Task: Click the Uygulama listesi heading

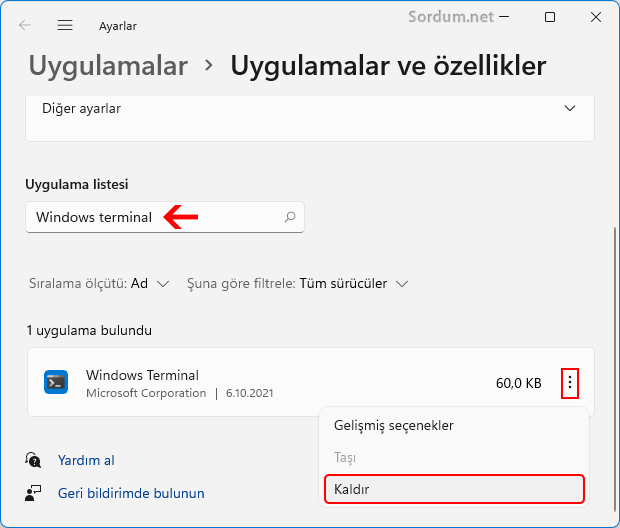Action: coord(77,184)
